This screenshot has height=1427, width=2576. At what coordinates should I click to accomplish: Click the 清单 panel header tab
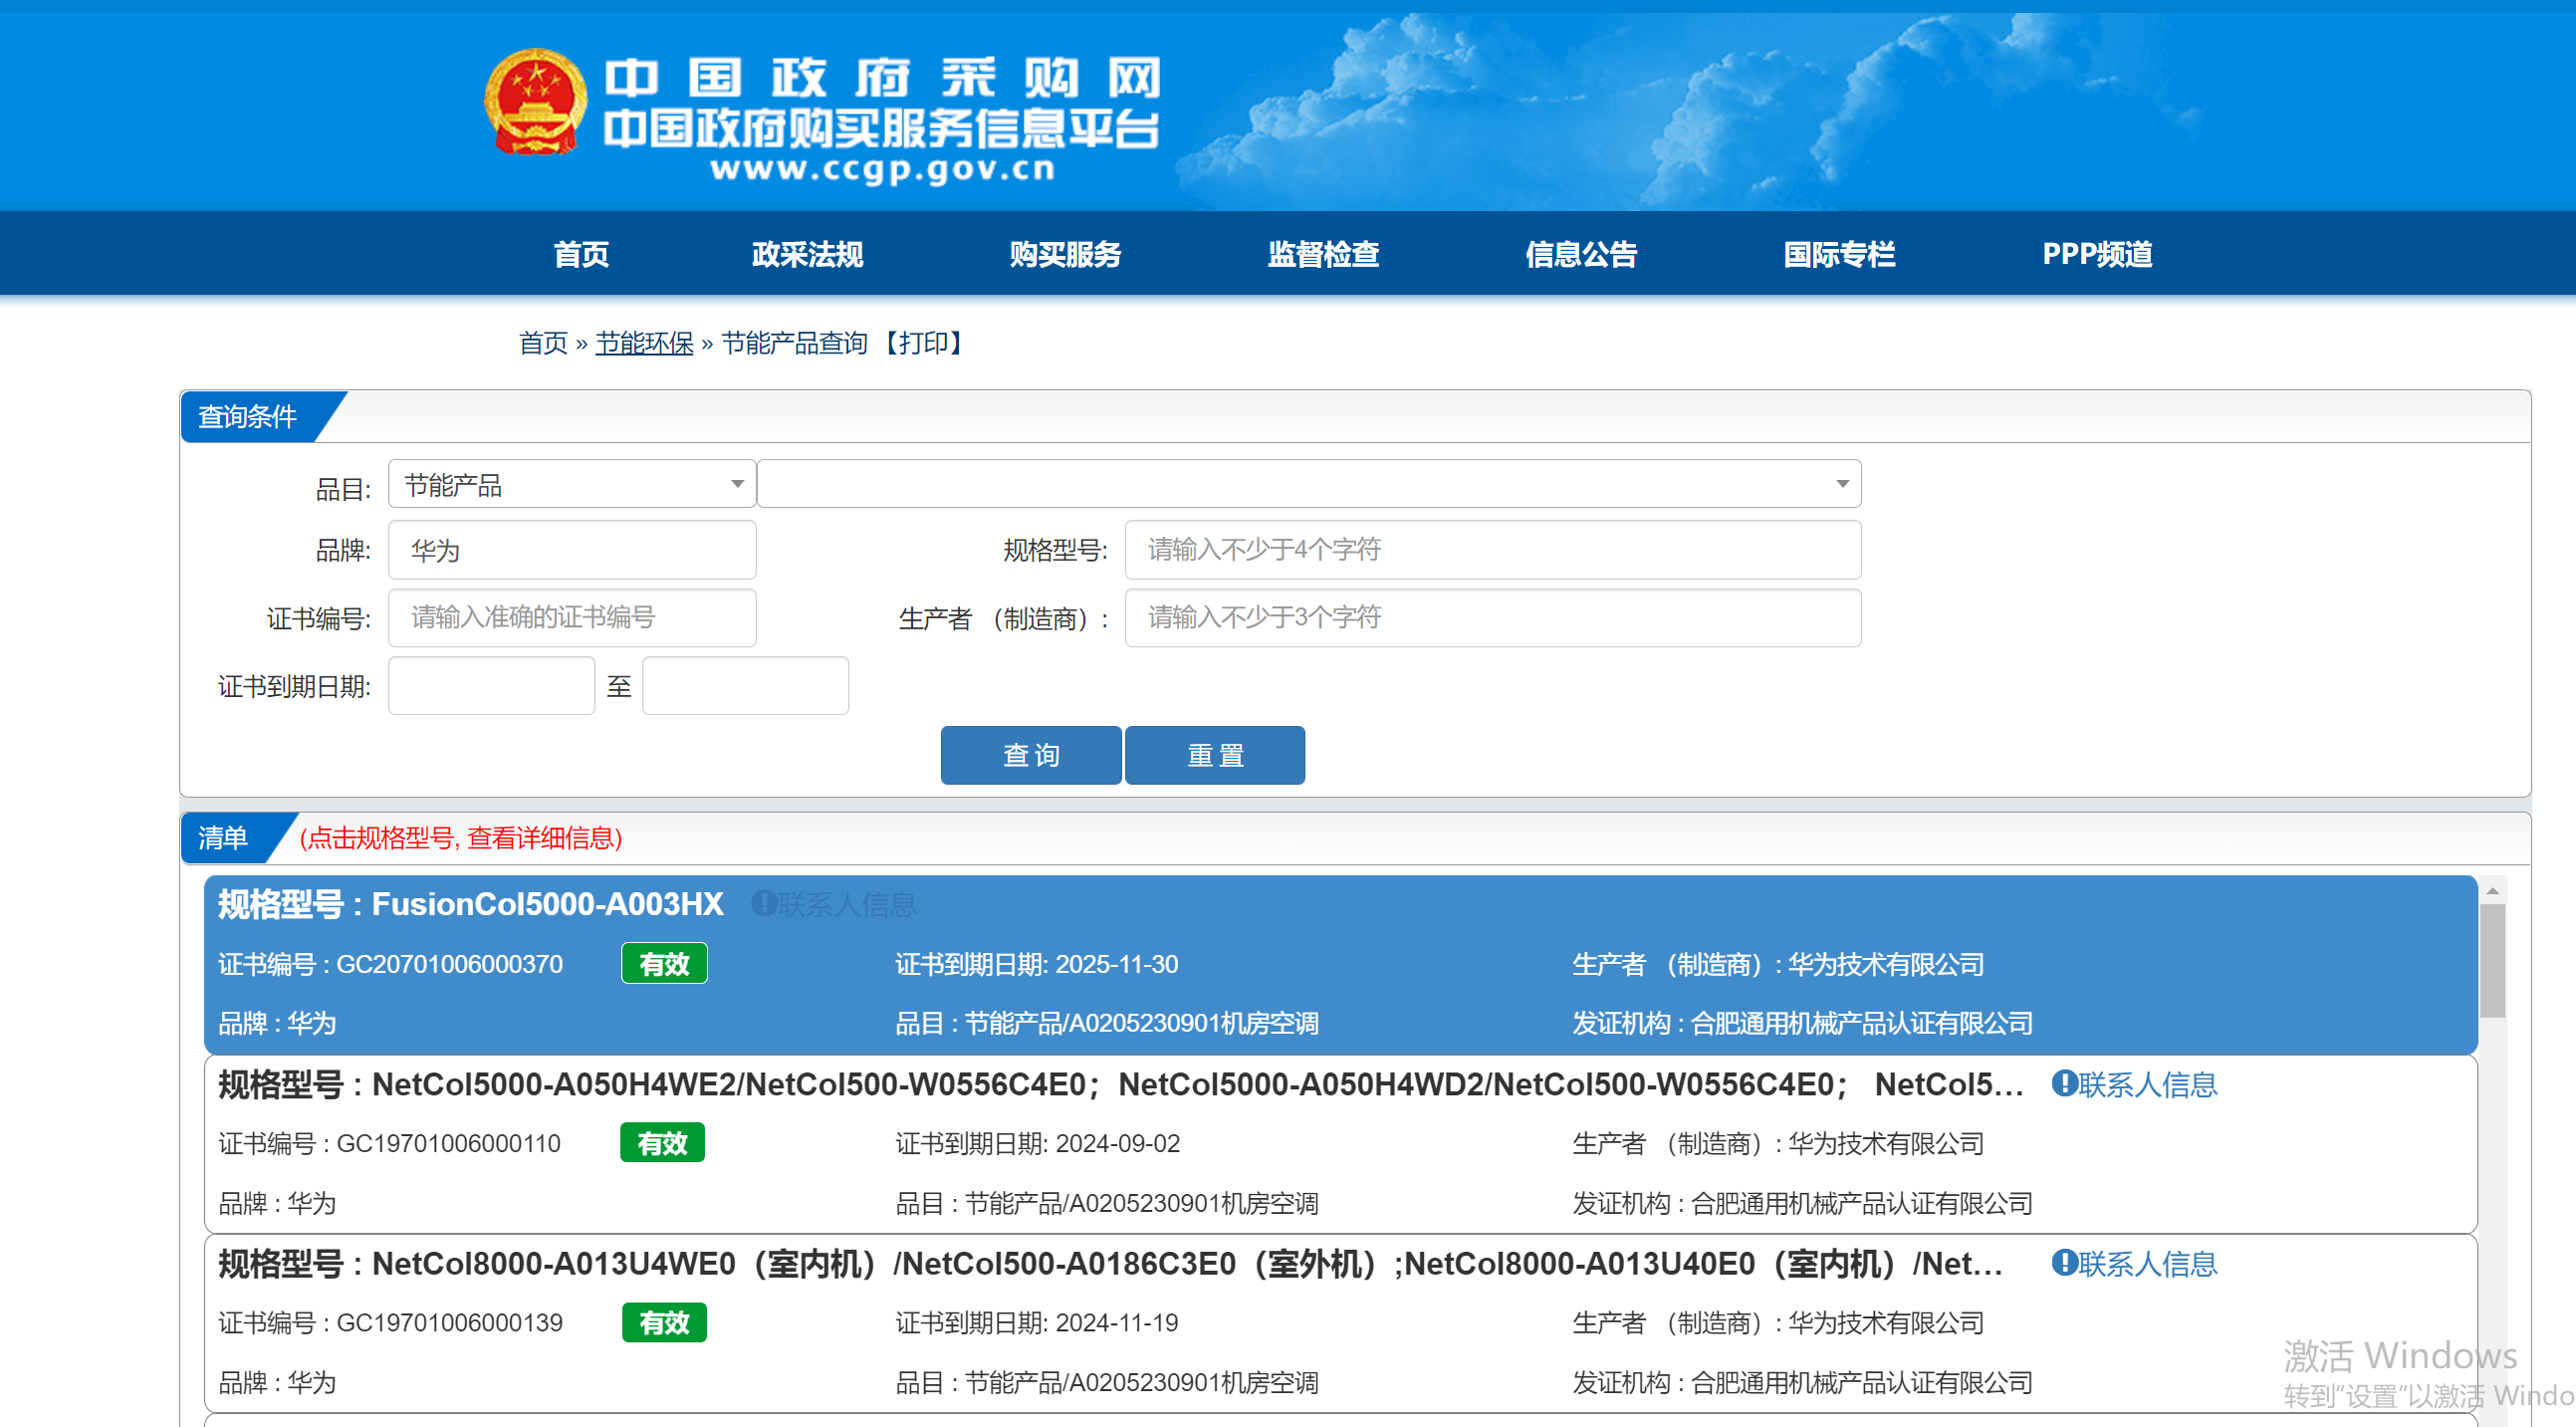pyautogui.click(x=223, y=838)
